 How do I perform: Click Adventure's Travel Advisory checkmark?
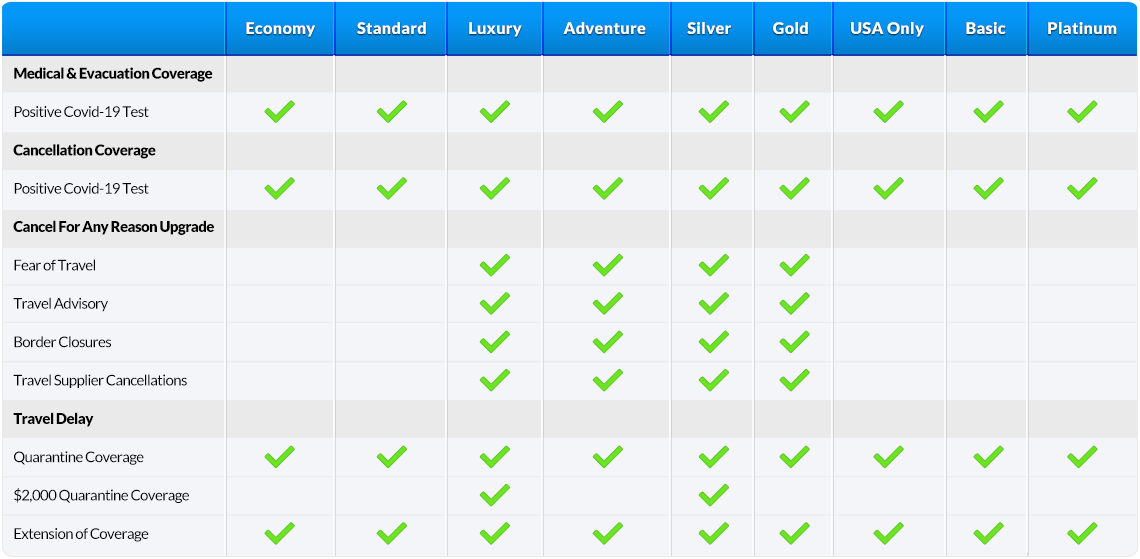tap(608, 303)
